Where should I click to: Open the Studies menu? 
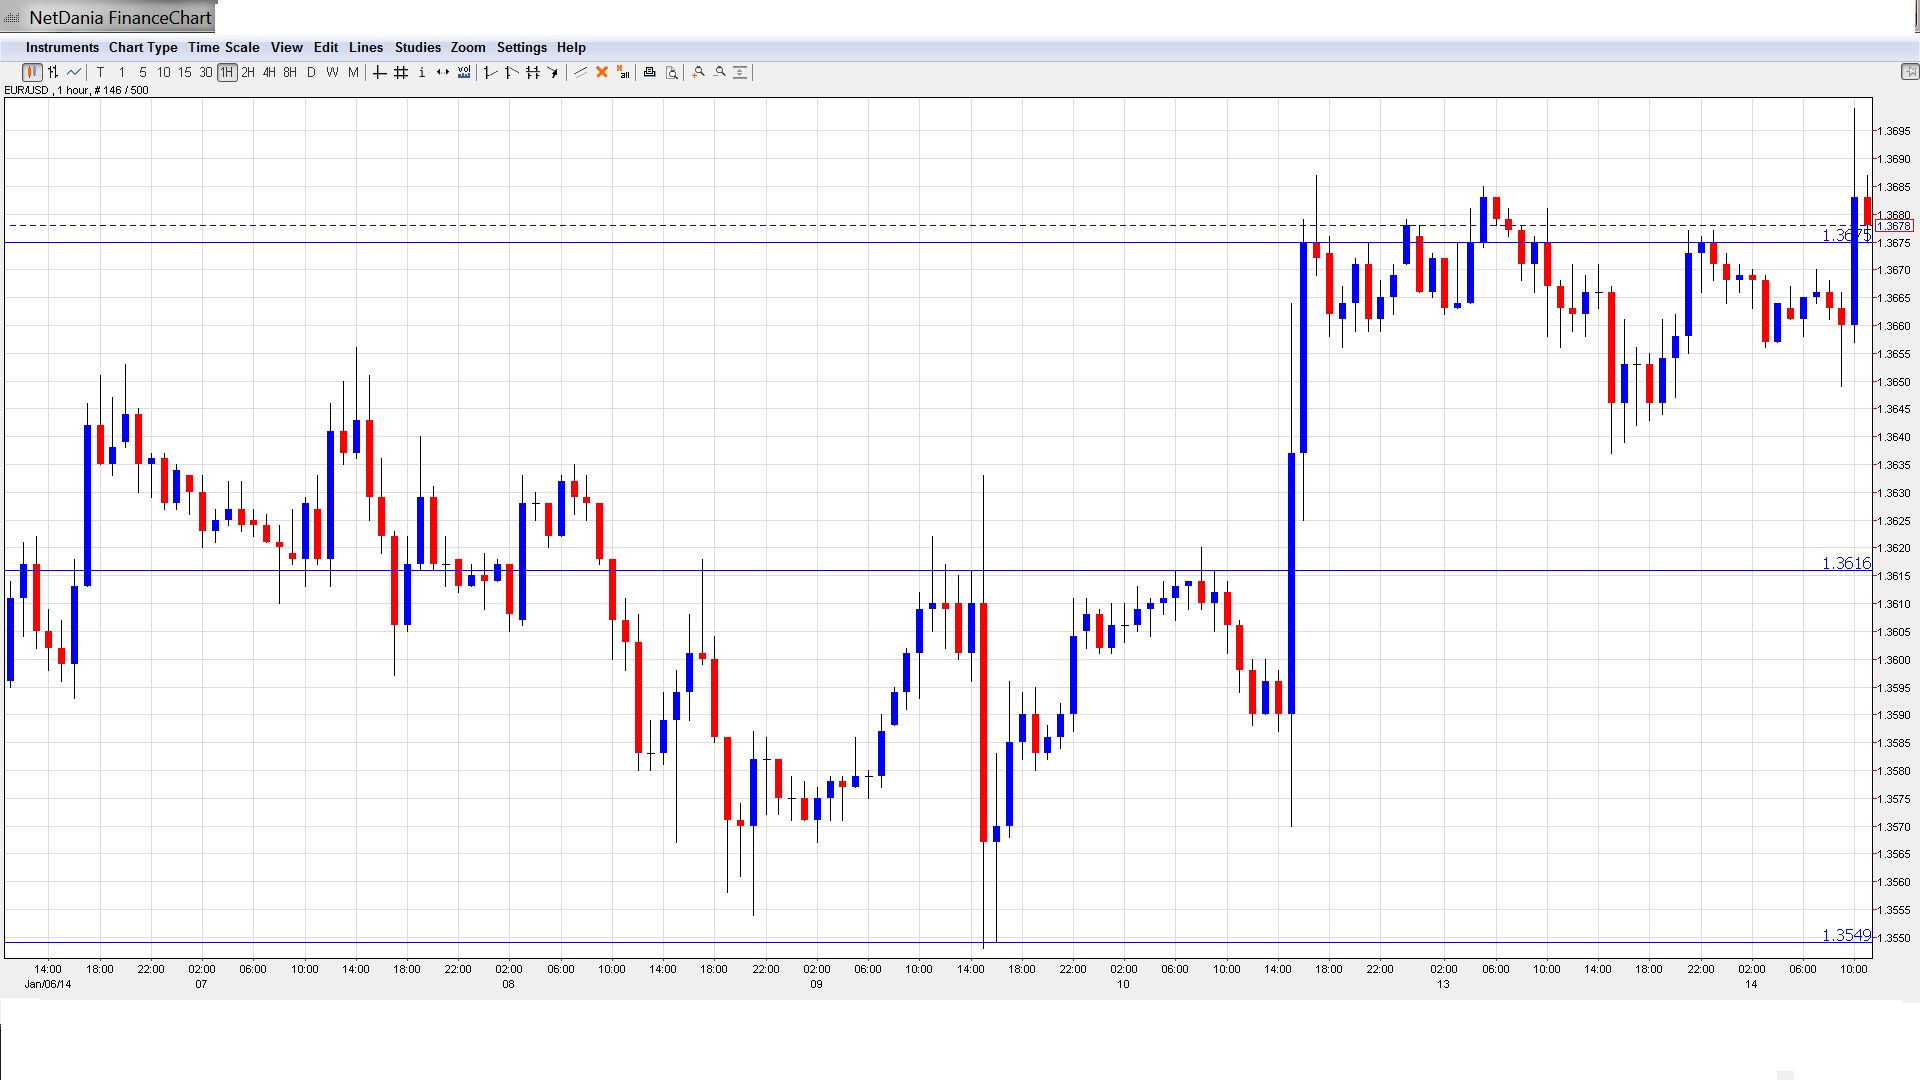[417, 47]
